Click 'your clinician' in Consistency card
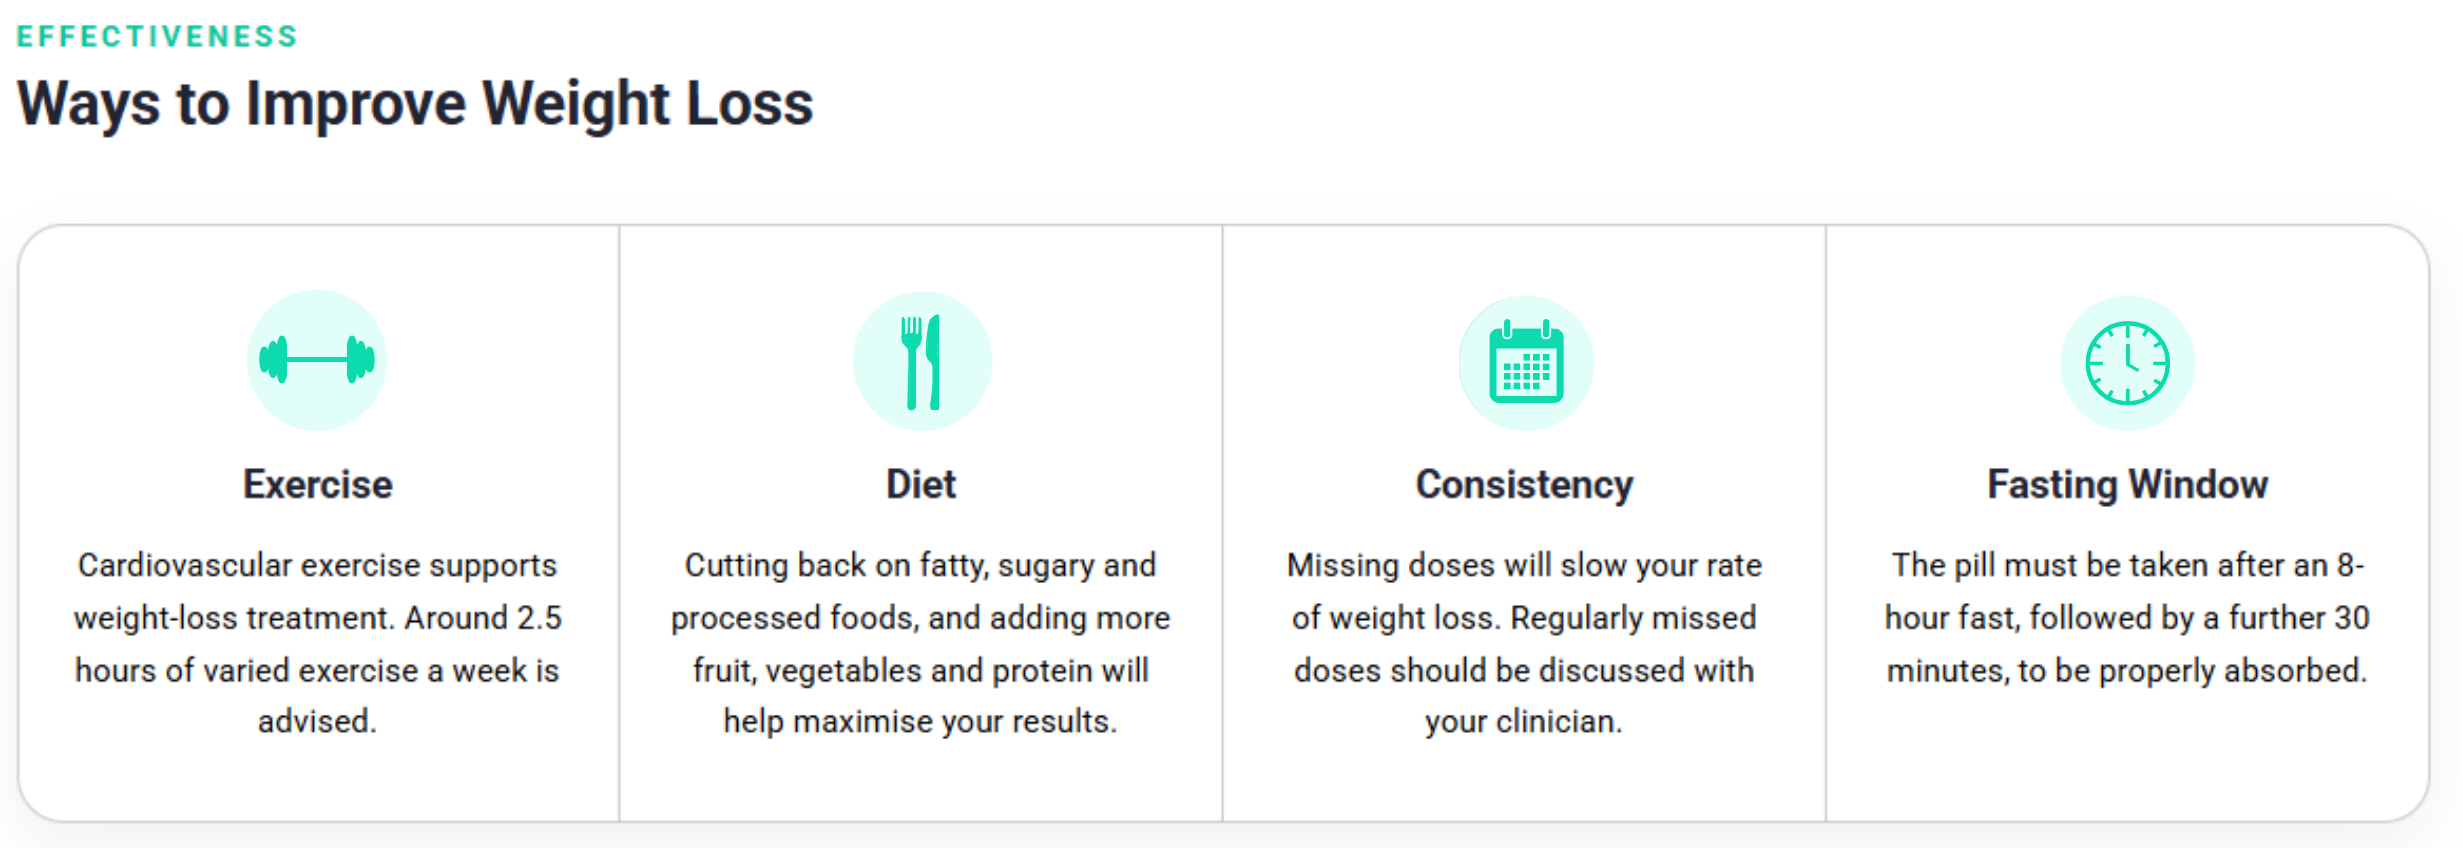The image size is (2463, 849). point(1523,721)
